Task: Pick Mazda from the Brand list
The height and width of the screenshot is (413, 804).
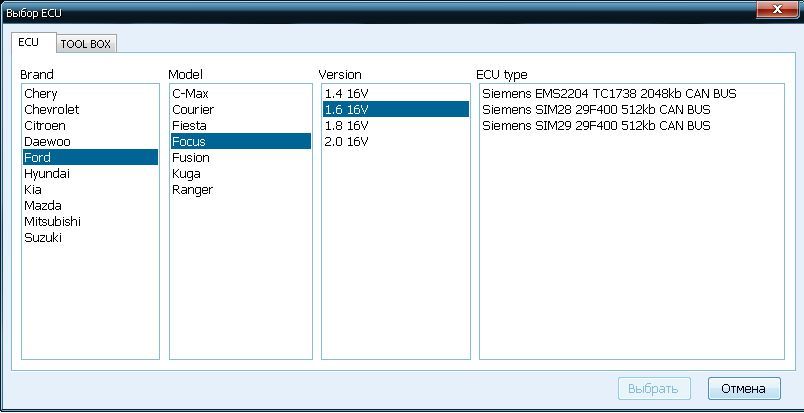Action: tap(90, 205)
